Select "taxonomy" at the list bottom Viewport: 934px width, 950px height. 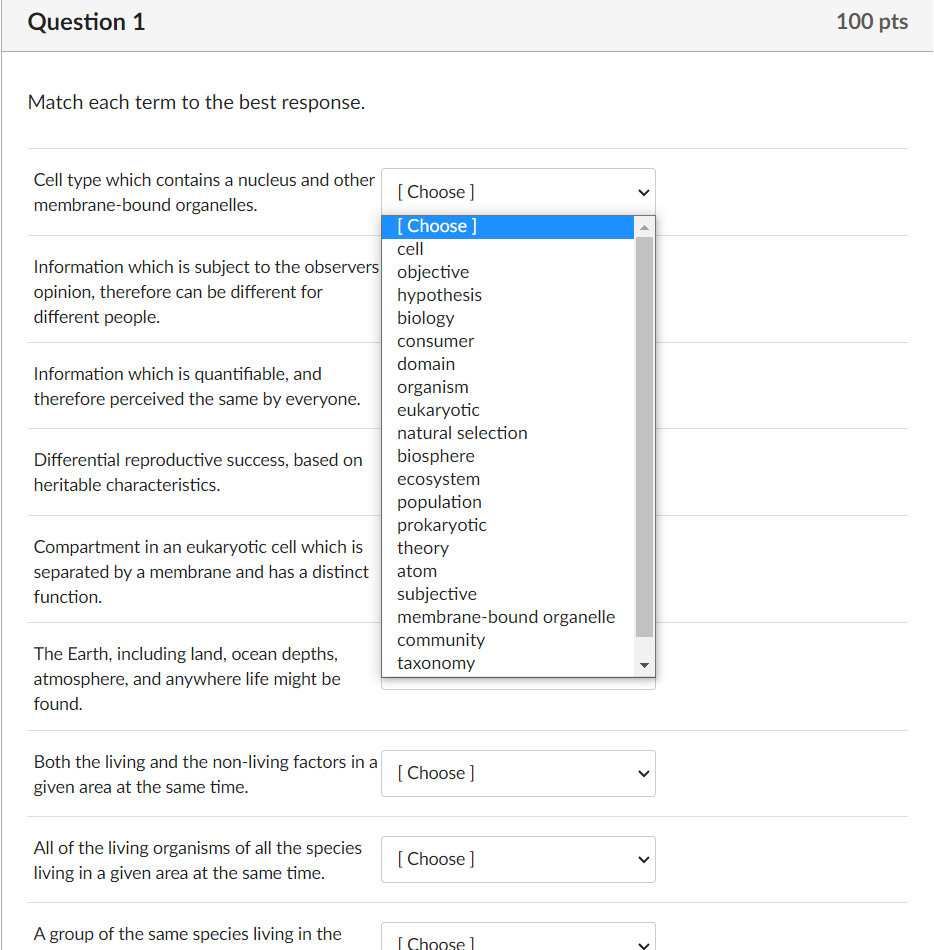(436, 663)
